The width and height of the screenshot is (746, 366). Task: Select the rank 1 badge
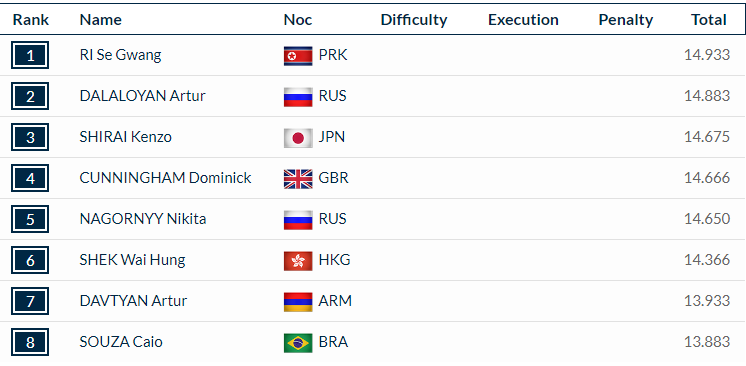(x=30, y=56)
